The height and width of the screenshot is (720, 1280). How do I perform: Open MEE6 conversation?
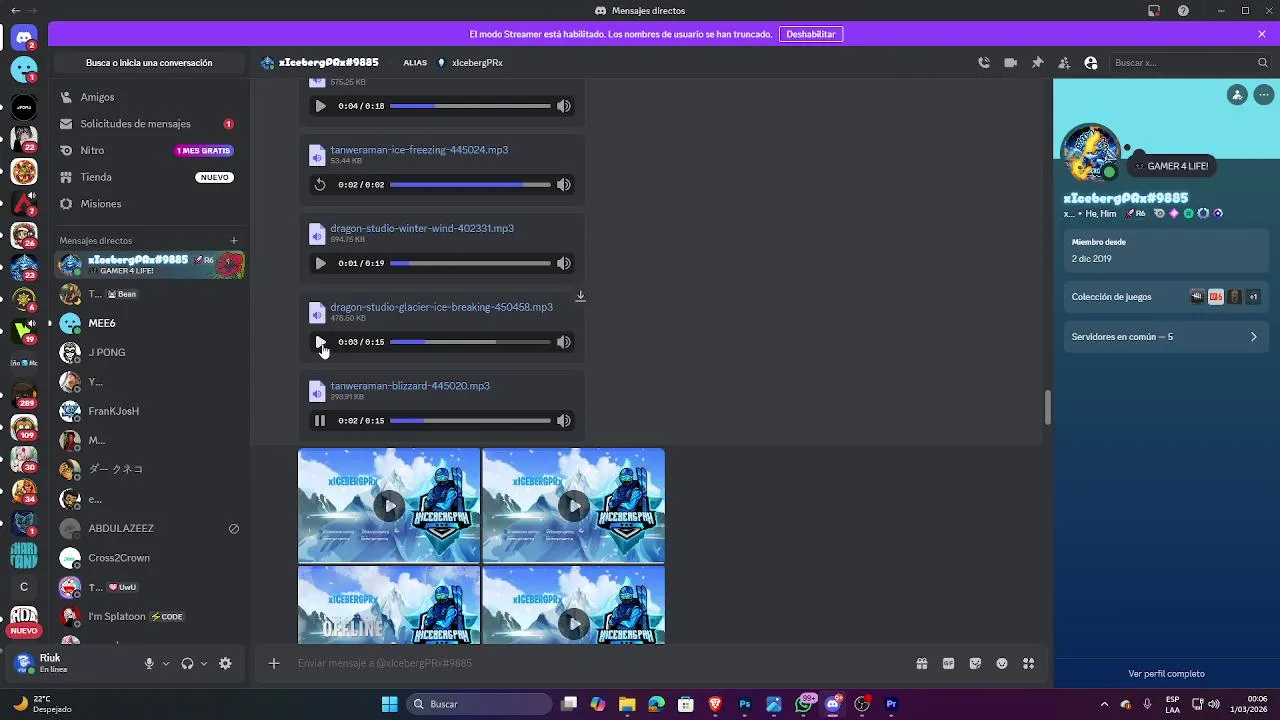(150, 323)
